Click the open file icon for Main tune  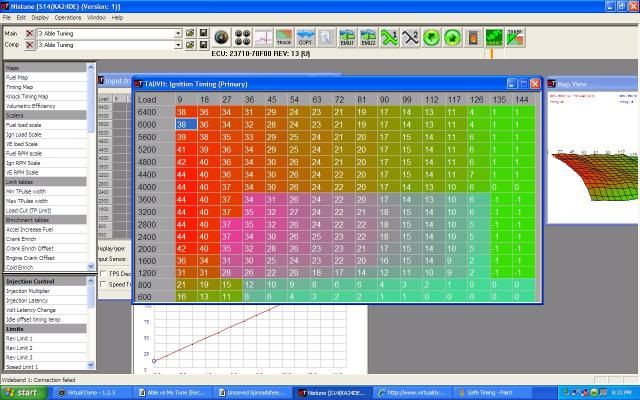(191, 33)
